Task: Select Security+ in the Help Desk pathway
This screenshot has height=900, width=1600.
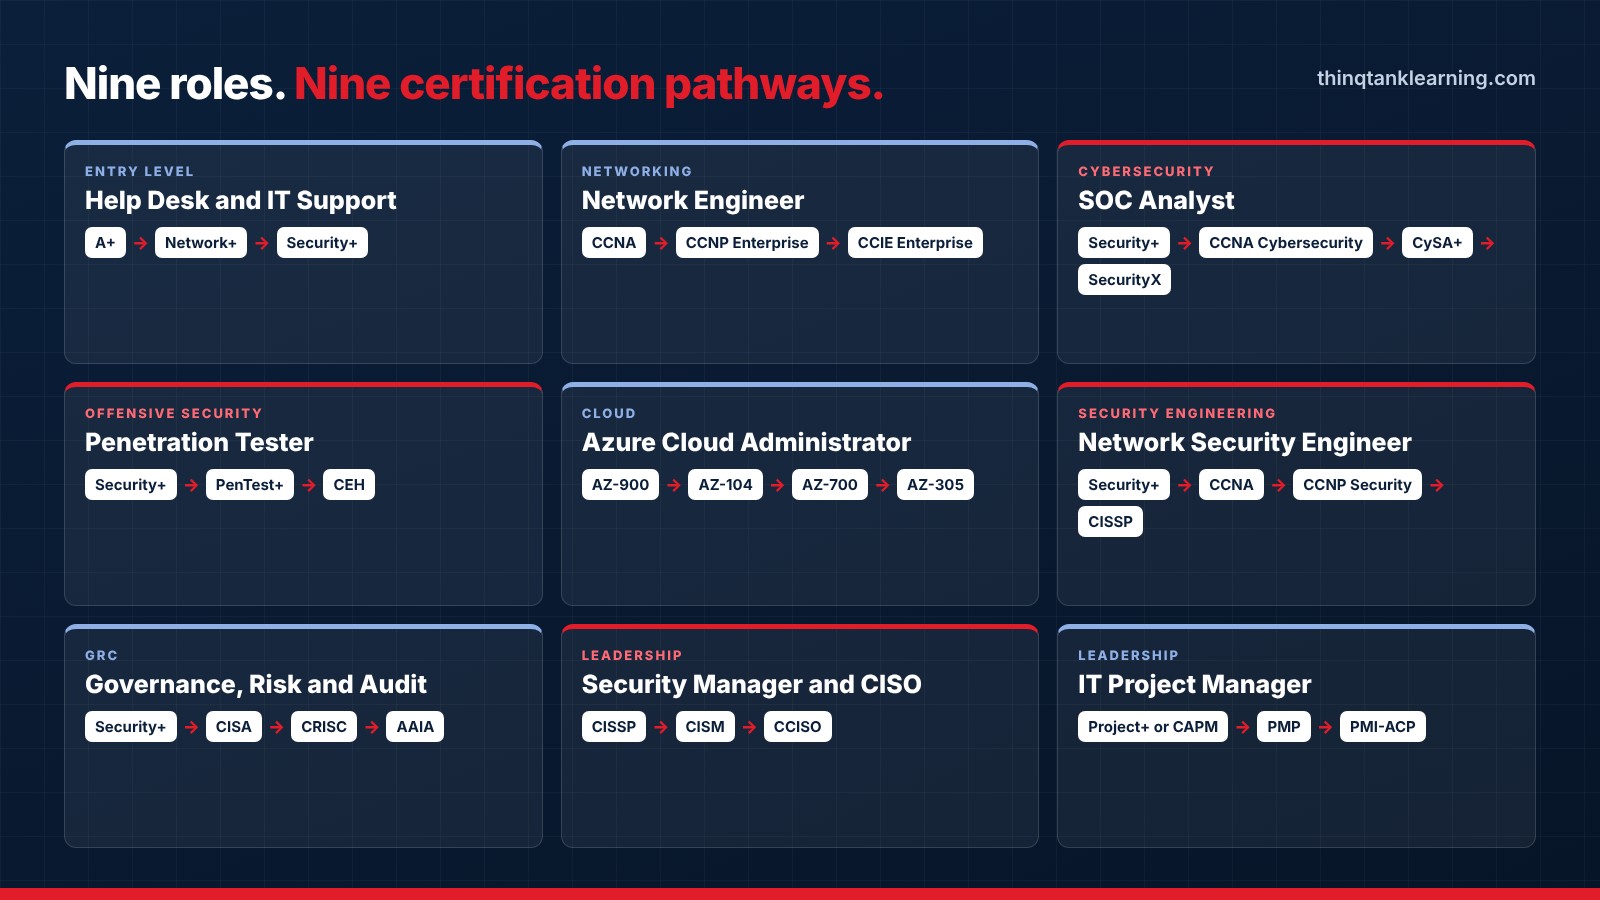Action: 322,243
